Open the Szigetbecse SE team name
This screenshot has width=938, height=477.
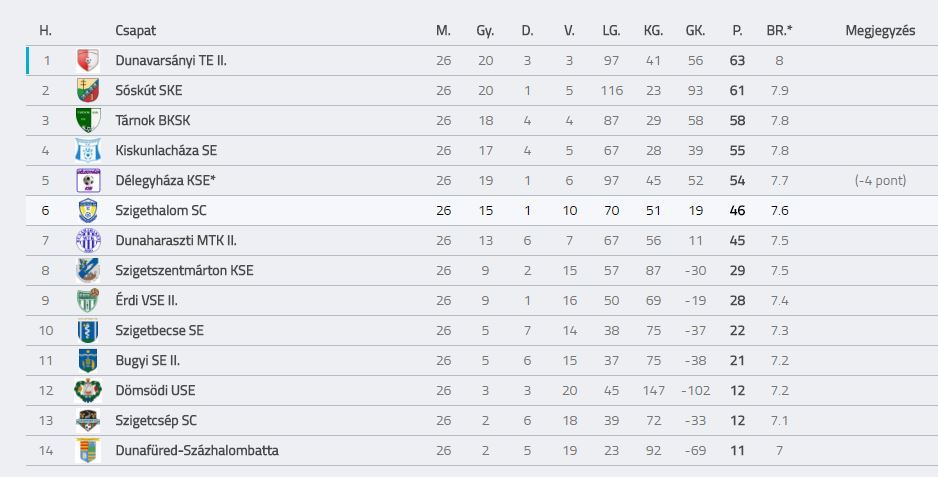160,330
